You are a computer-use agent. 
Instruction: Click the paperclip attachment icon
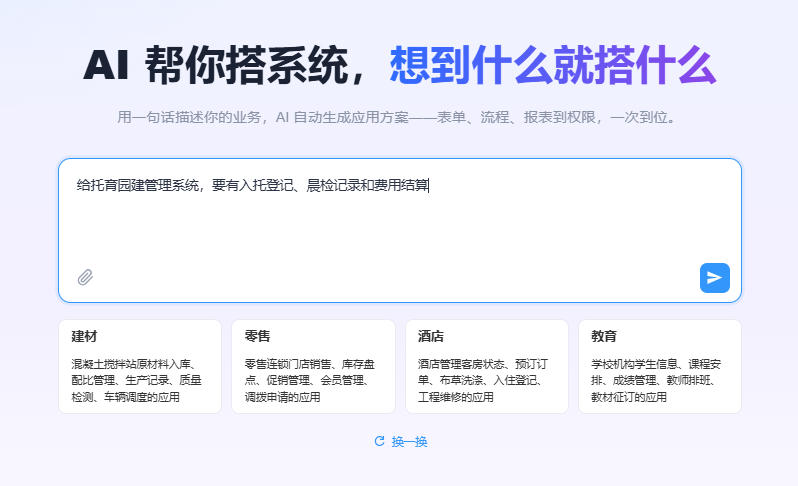pyautogui.click(x=86, y=277)
